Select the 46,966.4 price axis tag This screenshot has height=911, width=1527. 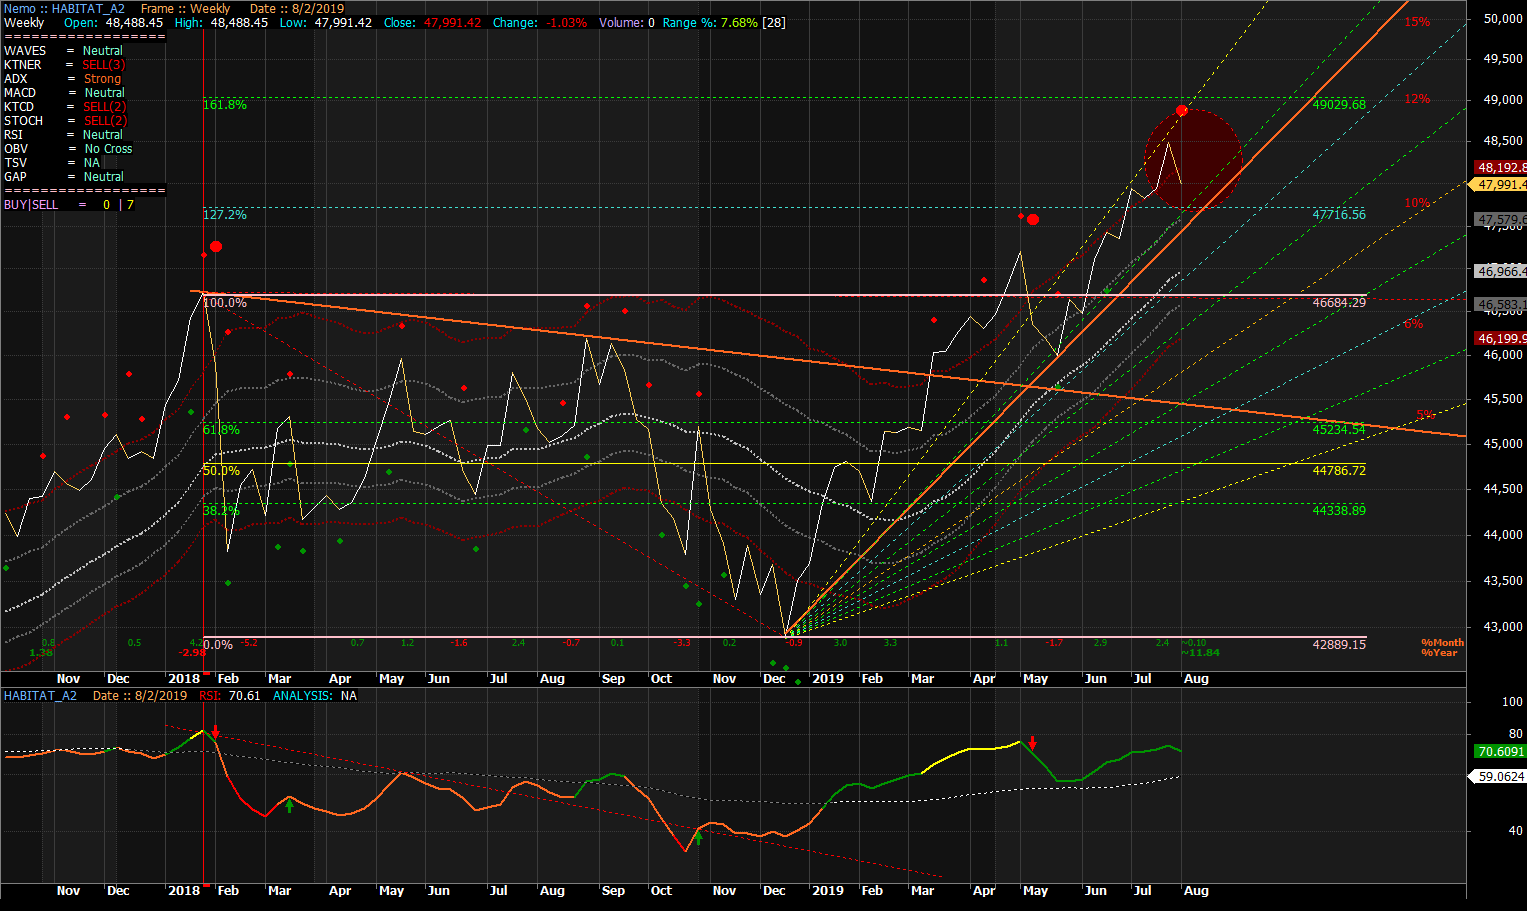point(1500,271)
